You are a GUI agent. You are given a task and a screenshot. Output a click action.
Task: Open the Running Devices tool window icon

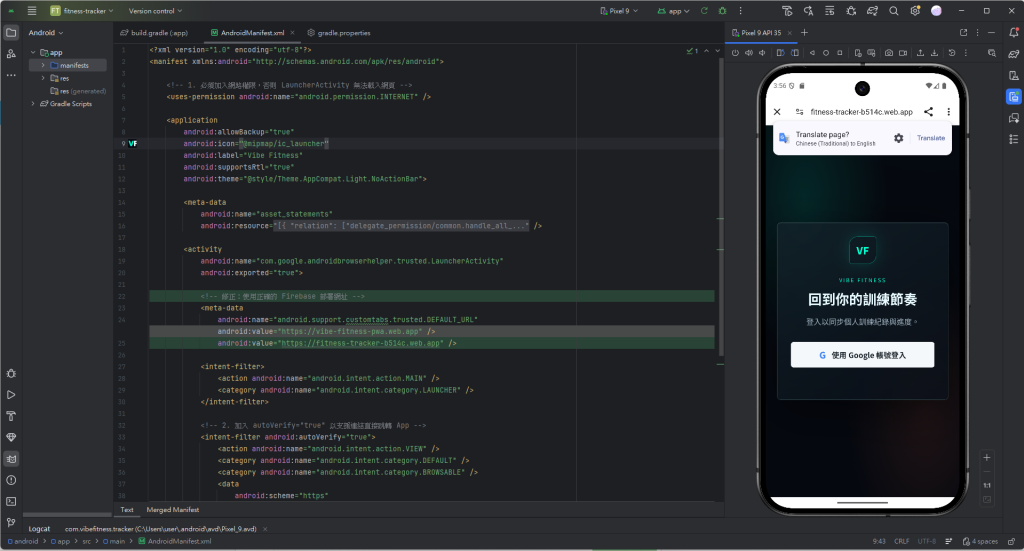tap(1014, 97)
